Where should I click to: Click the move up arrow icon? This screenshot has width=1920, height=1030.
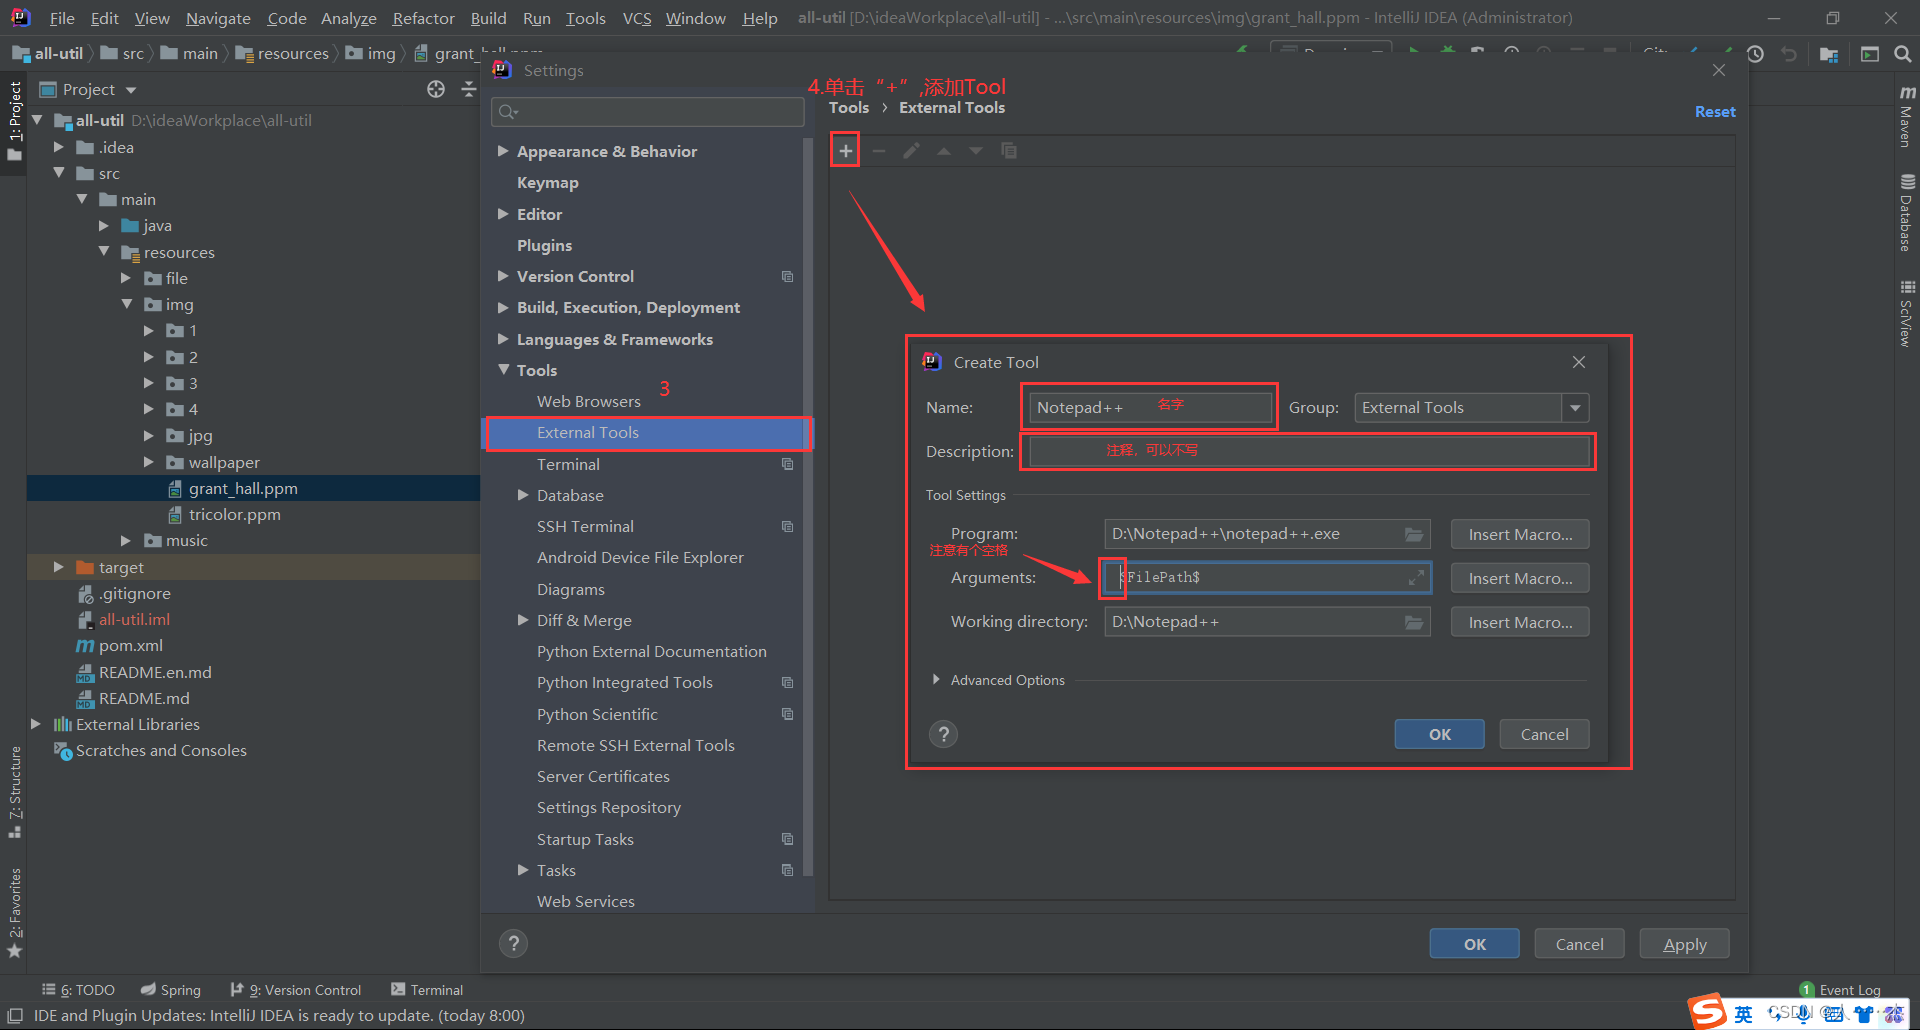click(944, 151)
